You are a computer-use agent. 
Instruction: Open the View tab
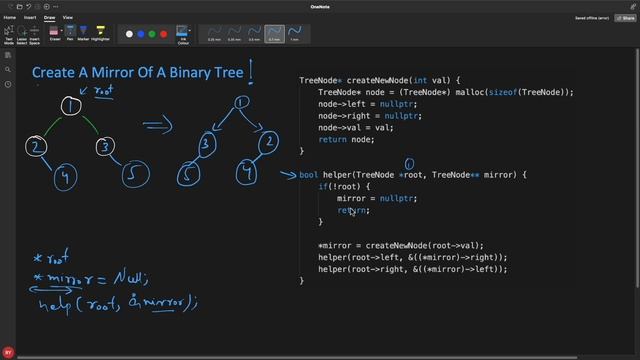68,18
